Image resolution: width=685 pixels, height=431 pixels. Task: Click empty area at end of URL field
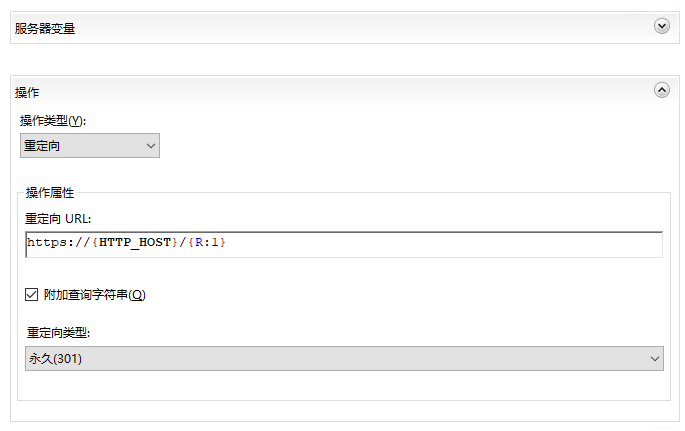point(500,243)
